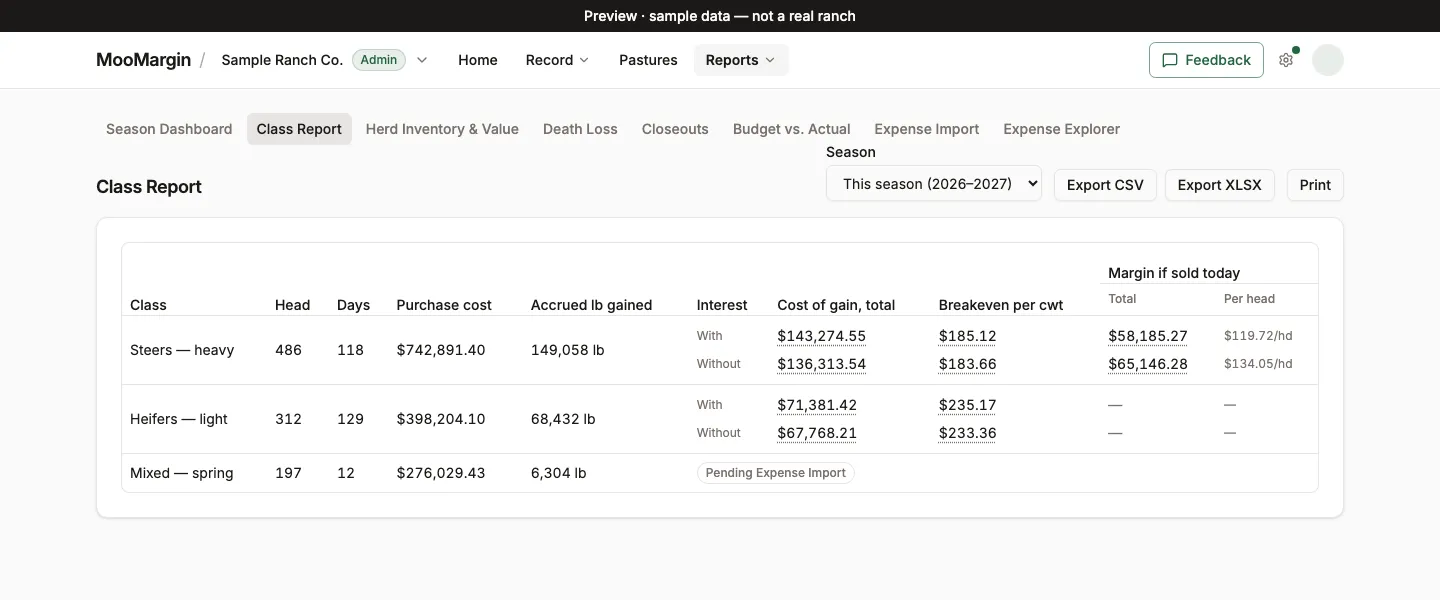The image size is (1440, 600).
Task: Click the 'Margin if sold today' column header
Action: tap(1174, 273)
